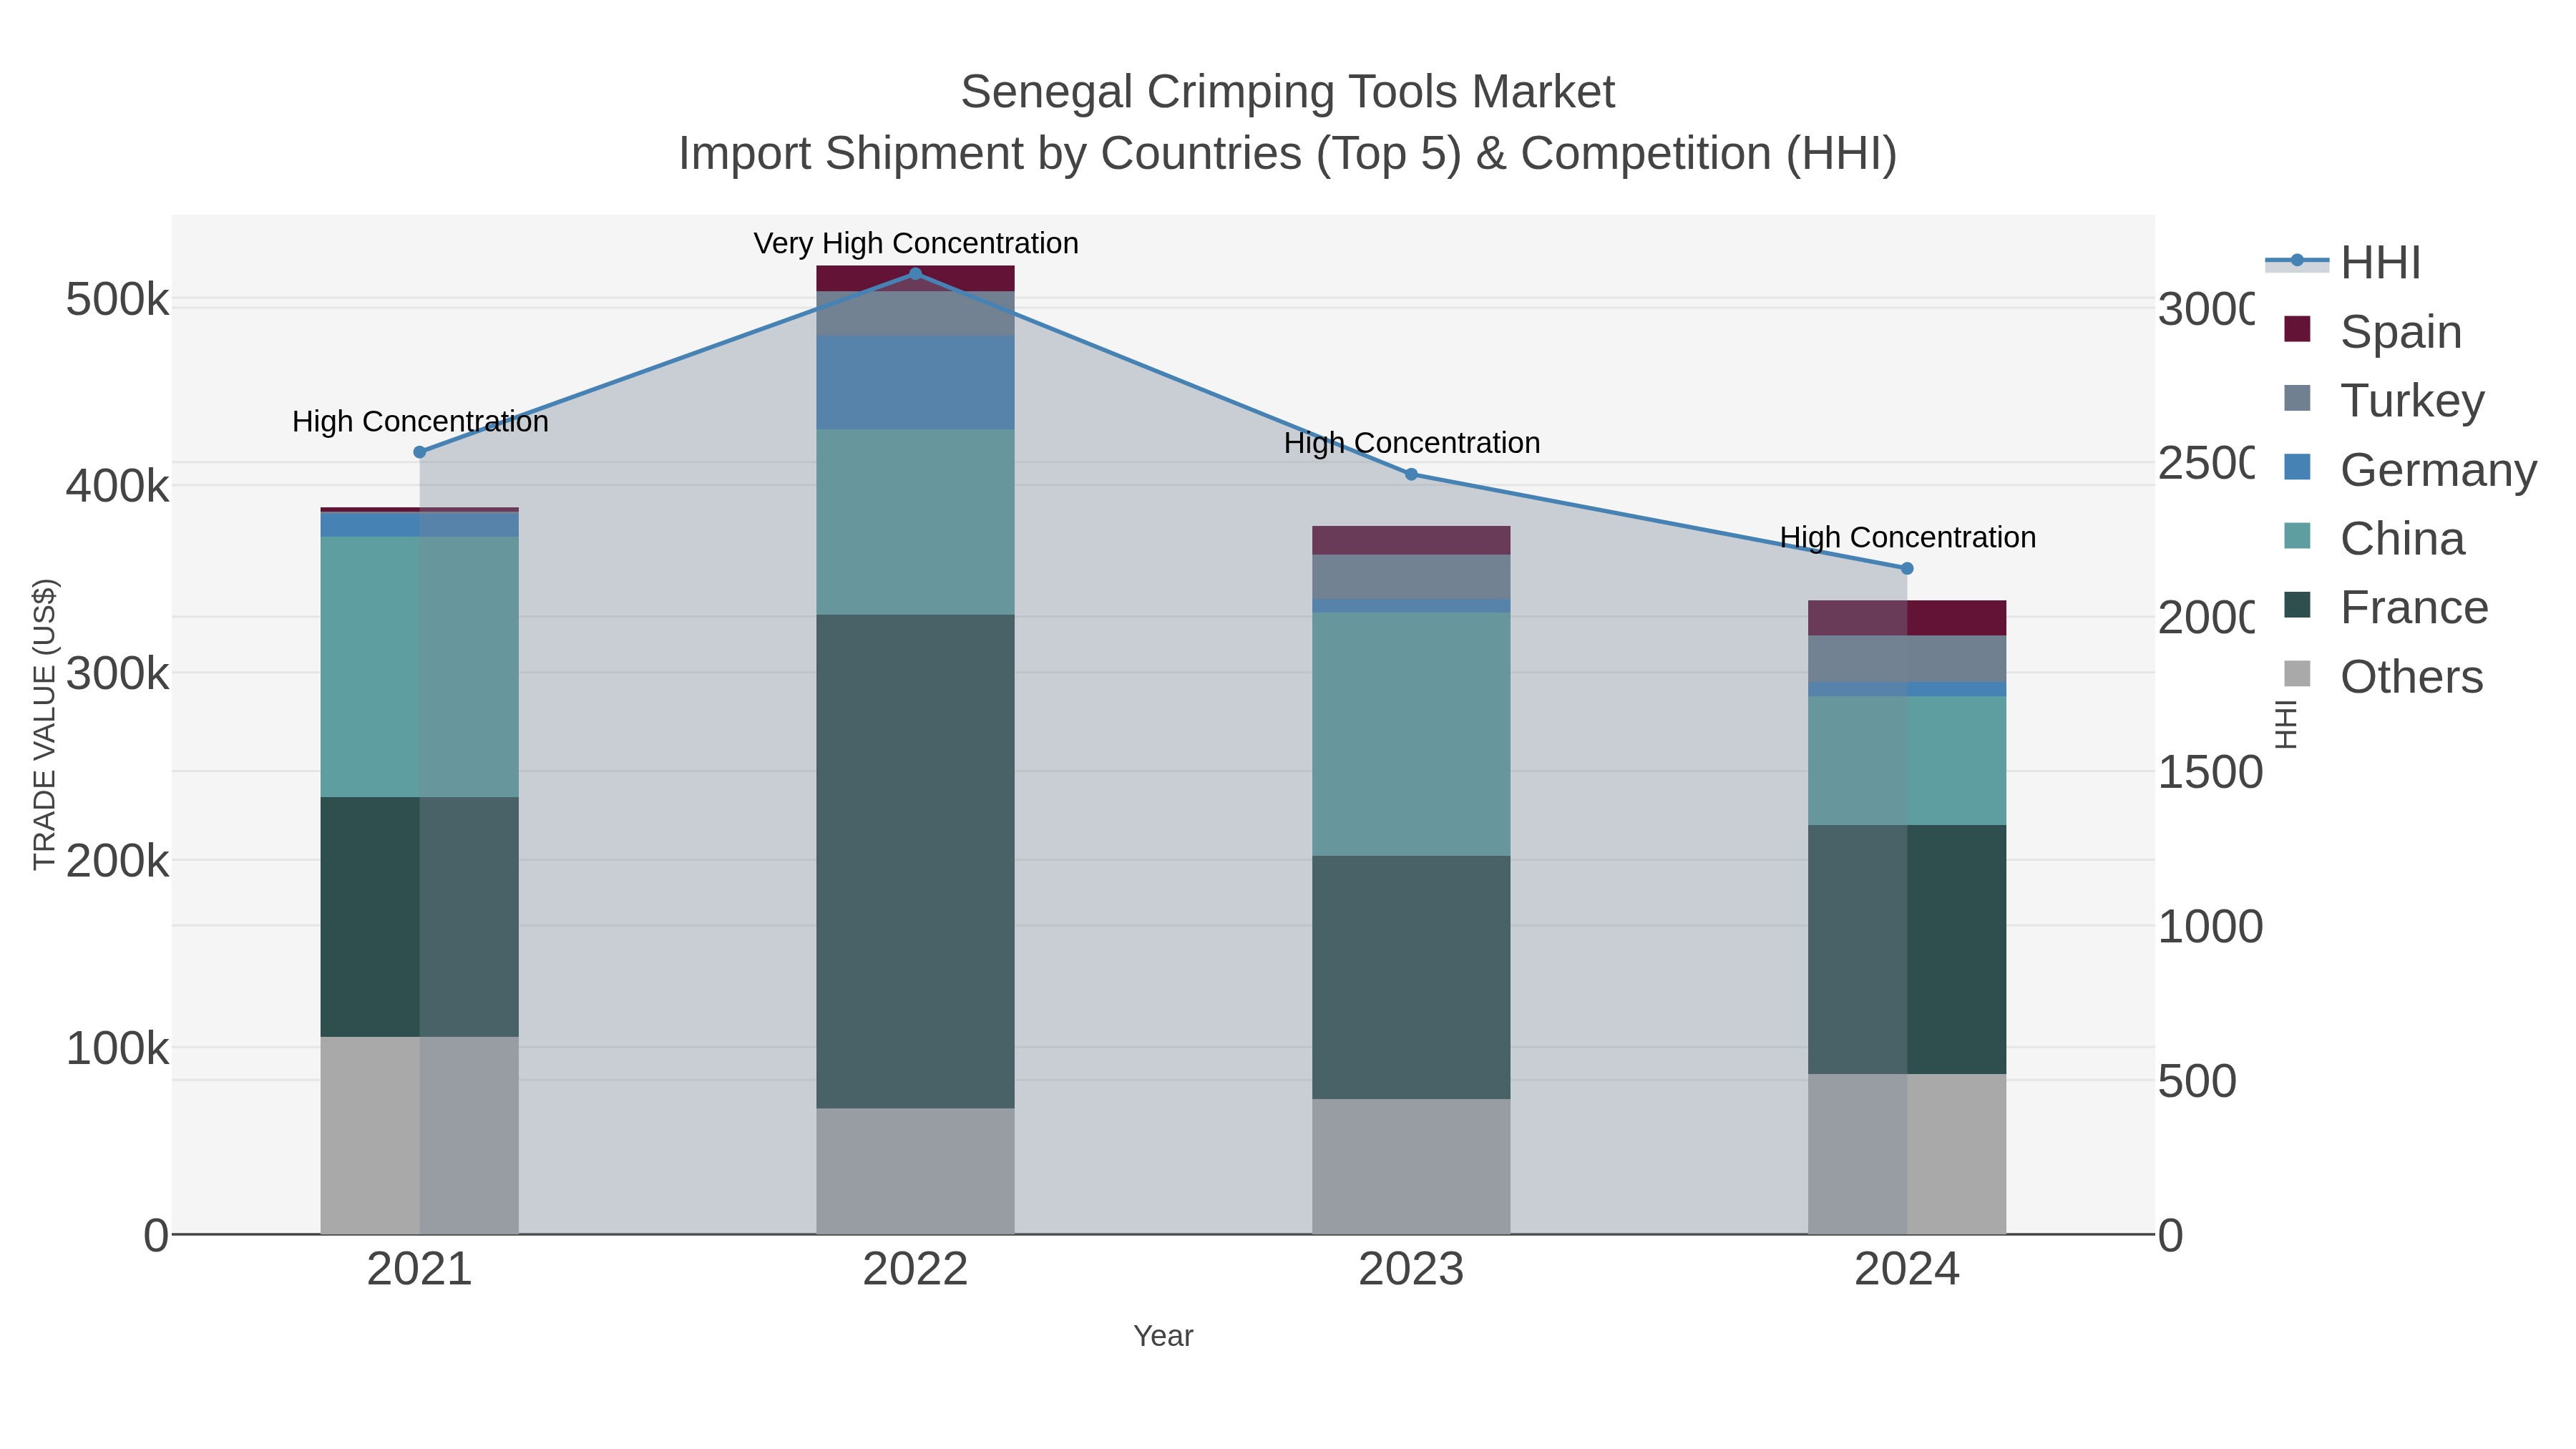Toggle the France series in legend

(2386, 607)
